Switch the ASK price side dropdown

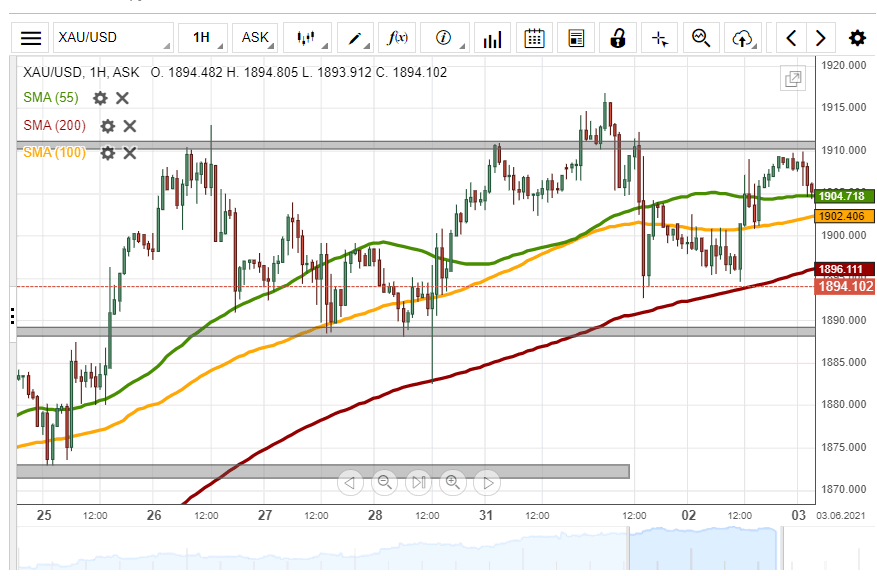256,38
